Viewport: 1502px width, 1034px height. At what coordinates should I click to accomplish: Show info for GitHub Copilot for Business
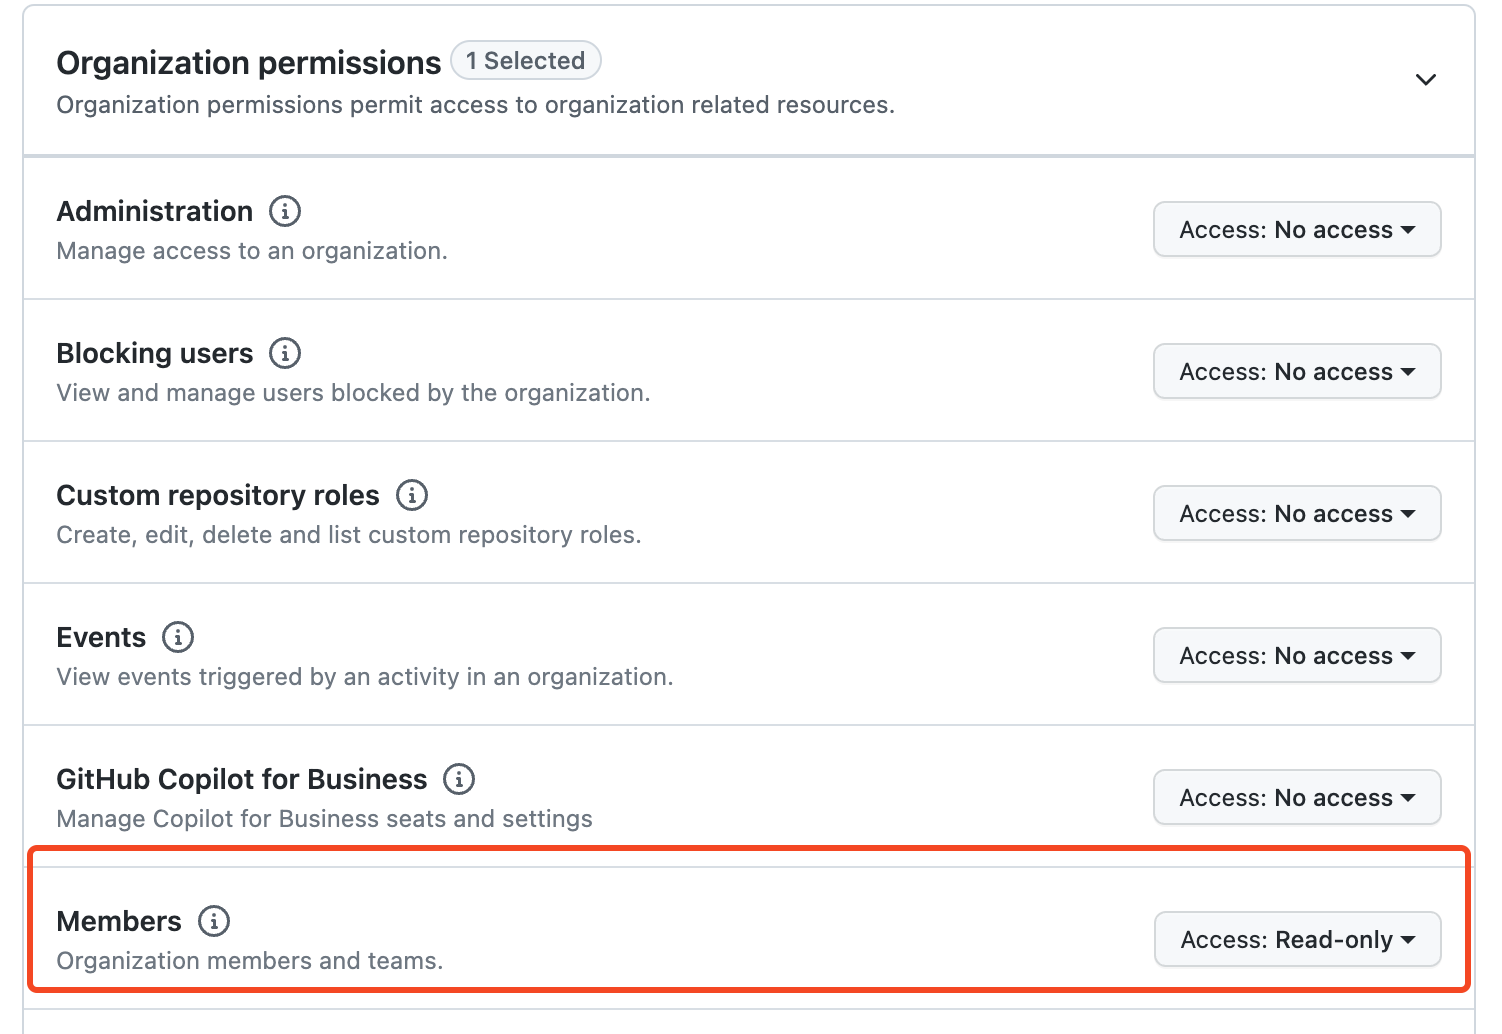pos(459,779)
